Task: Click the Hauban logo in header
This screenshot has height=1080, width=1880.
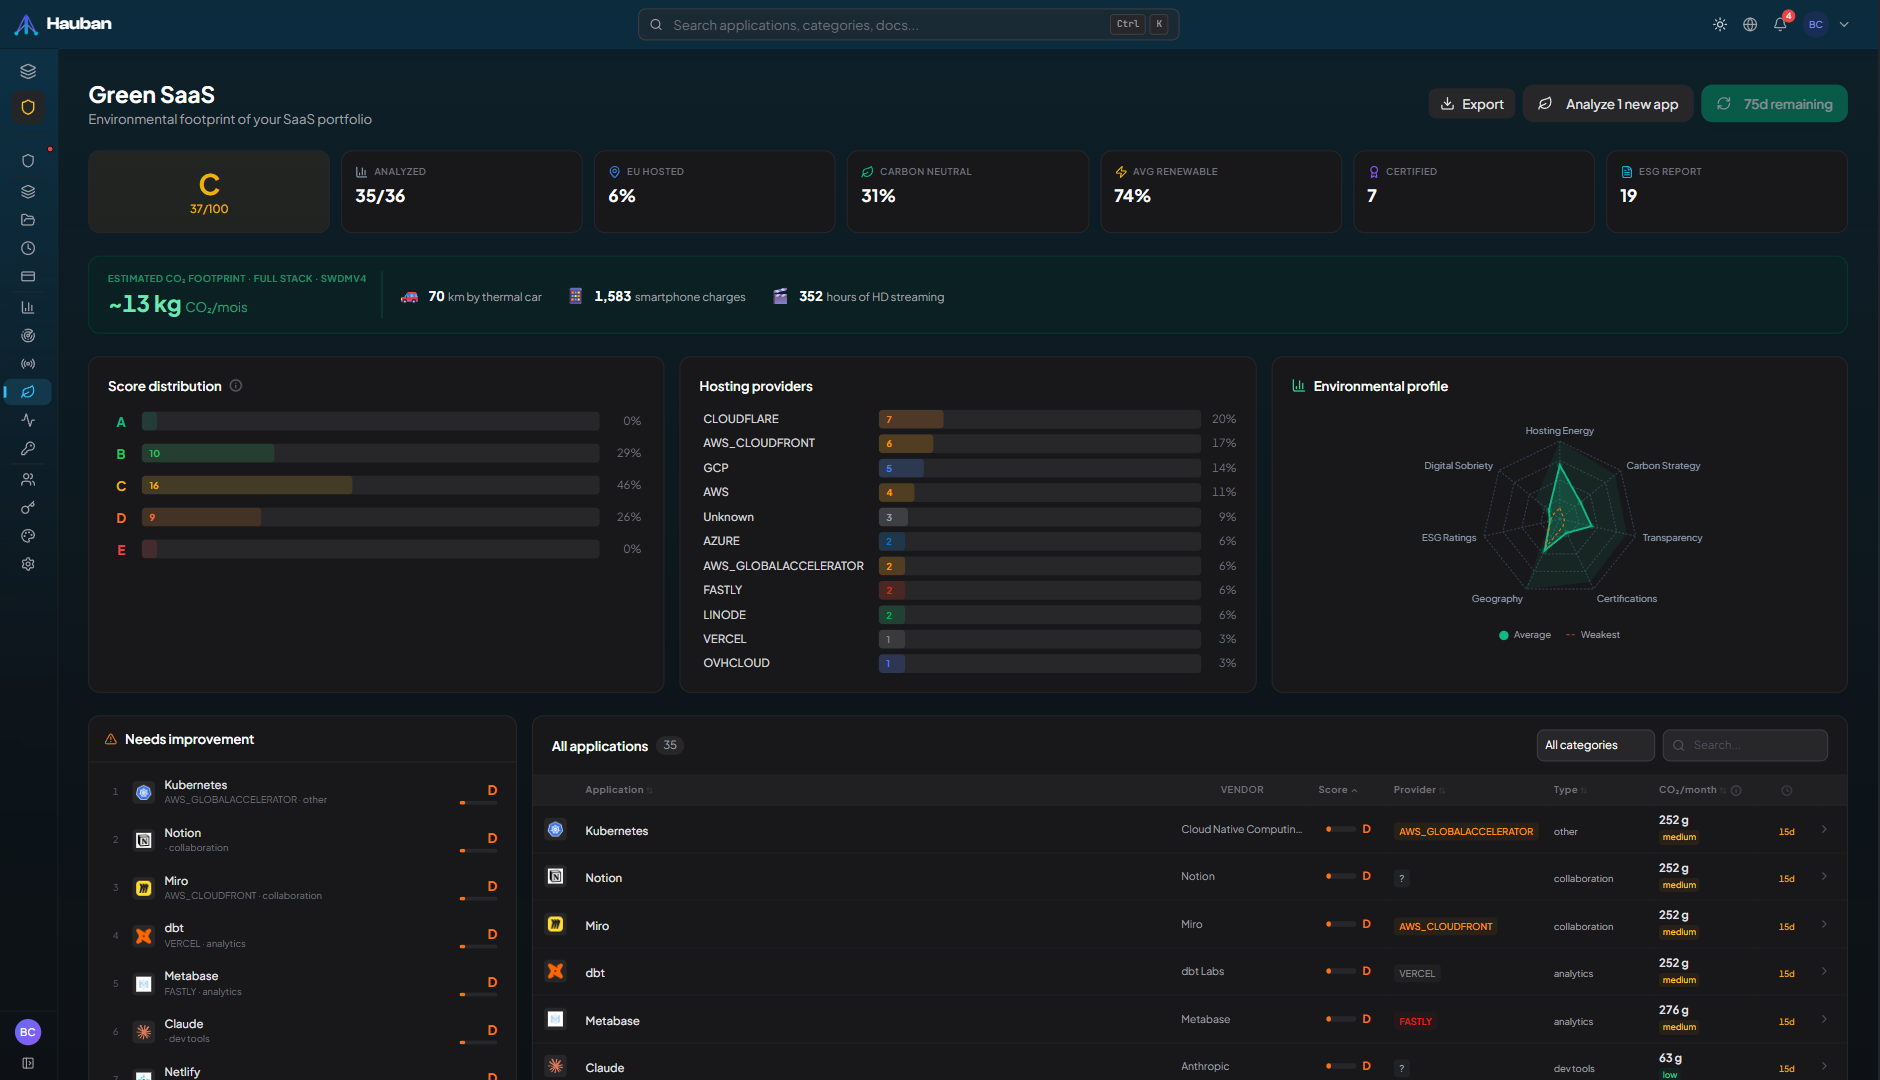Action: [63, 24]
